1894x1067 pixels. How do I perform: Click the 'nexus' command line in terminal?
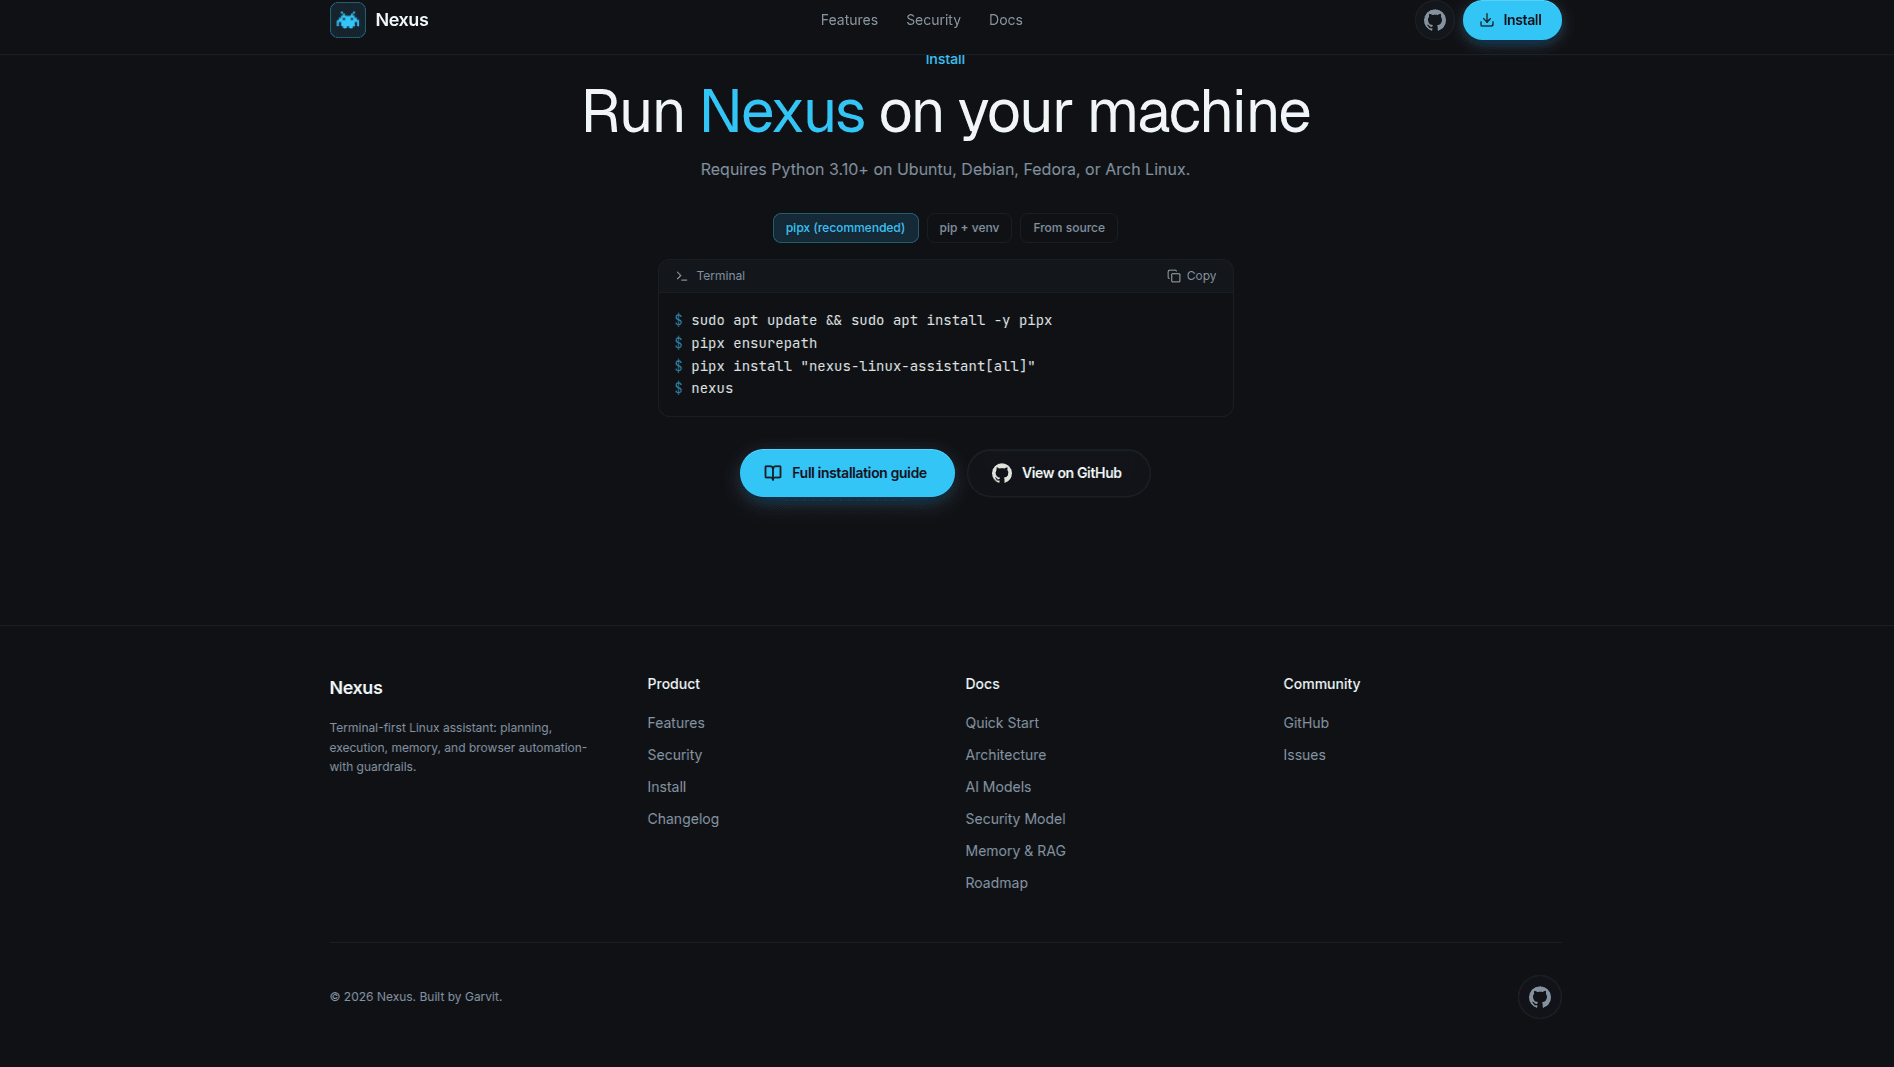pos(704,388)
